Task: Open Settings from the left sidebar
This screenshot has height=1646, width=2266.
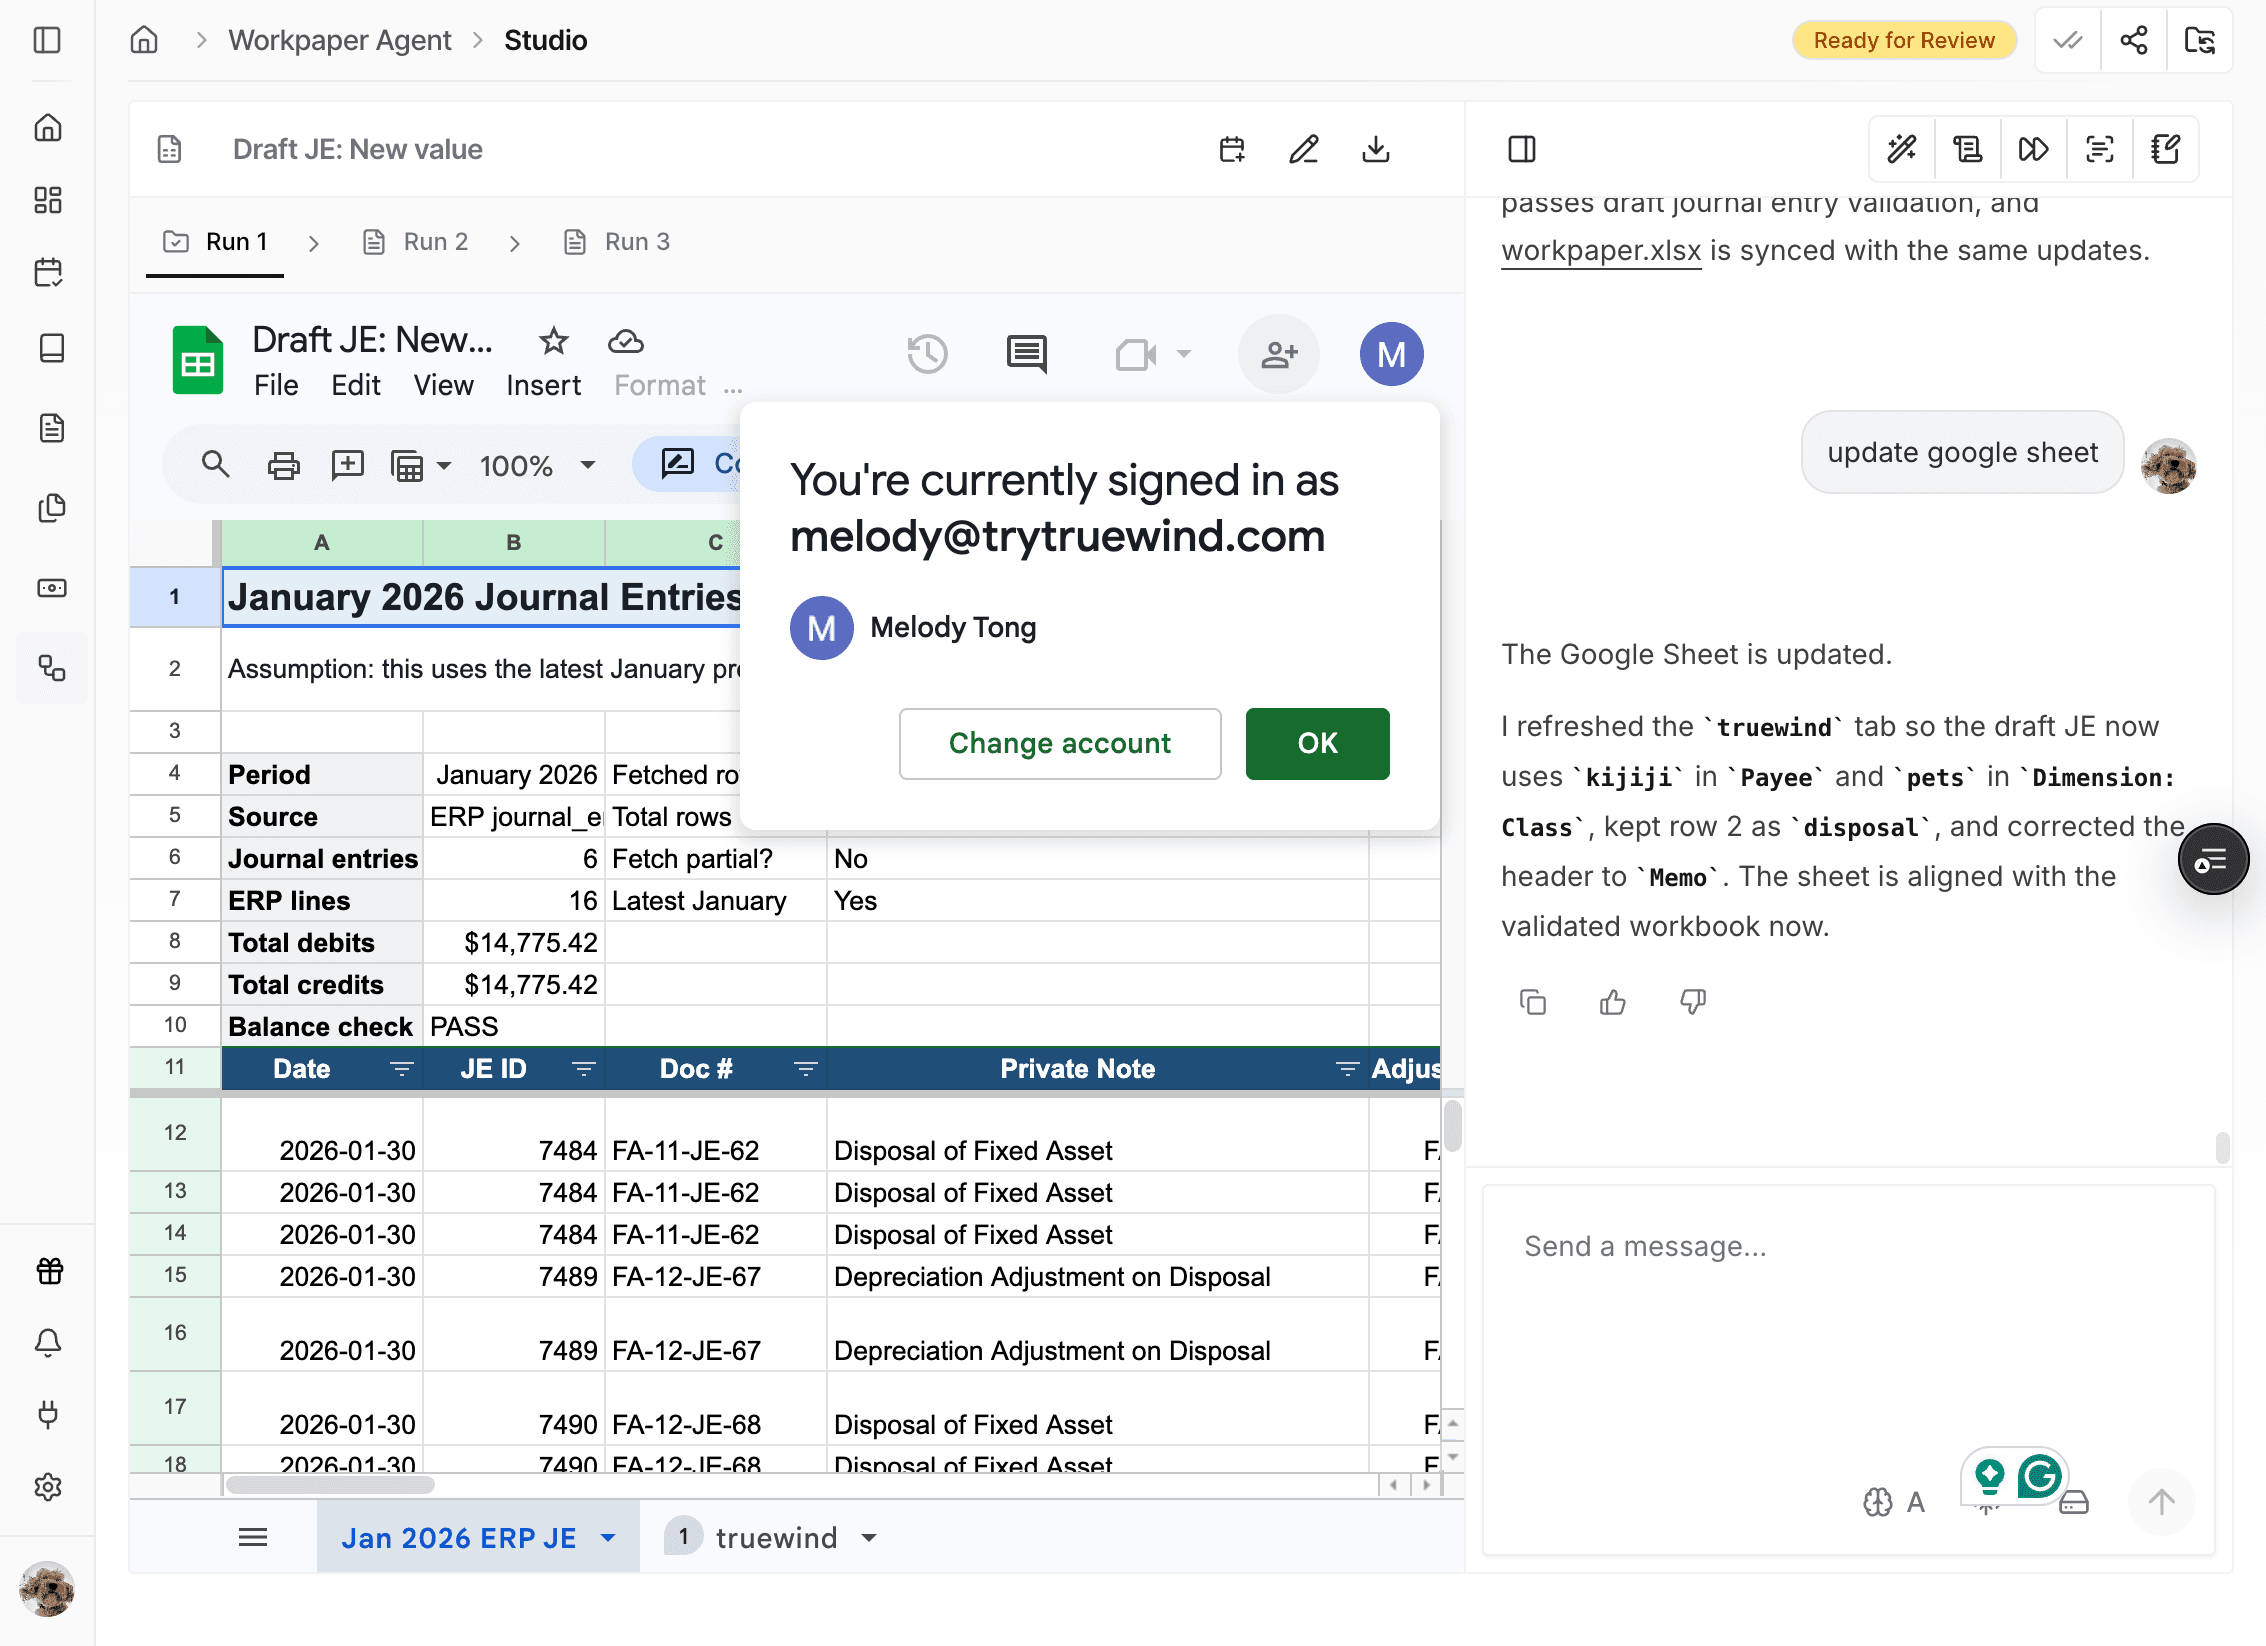Action: point(49,1487)
